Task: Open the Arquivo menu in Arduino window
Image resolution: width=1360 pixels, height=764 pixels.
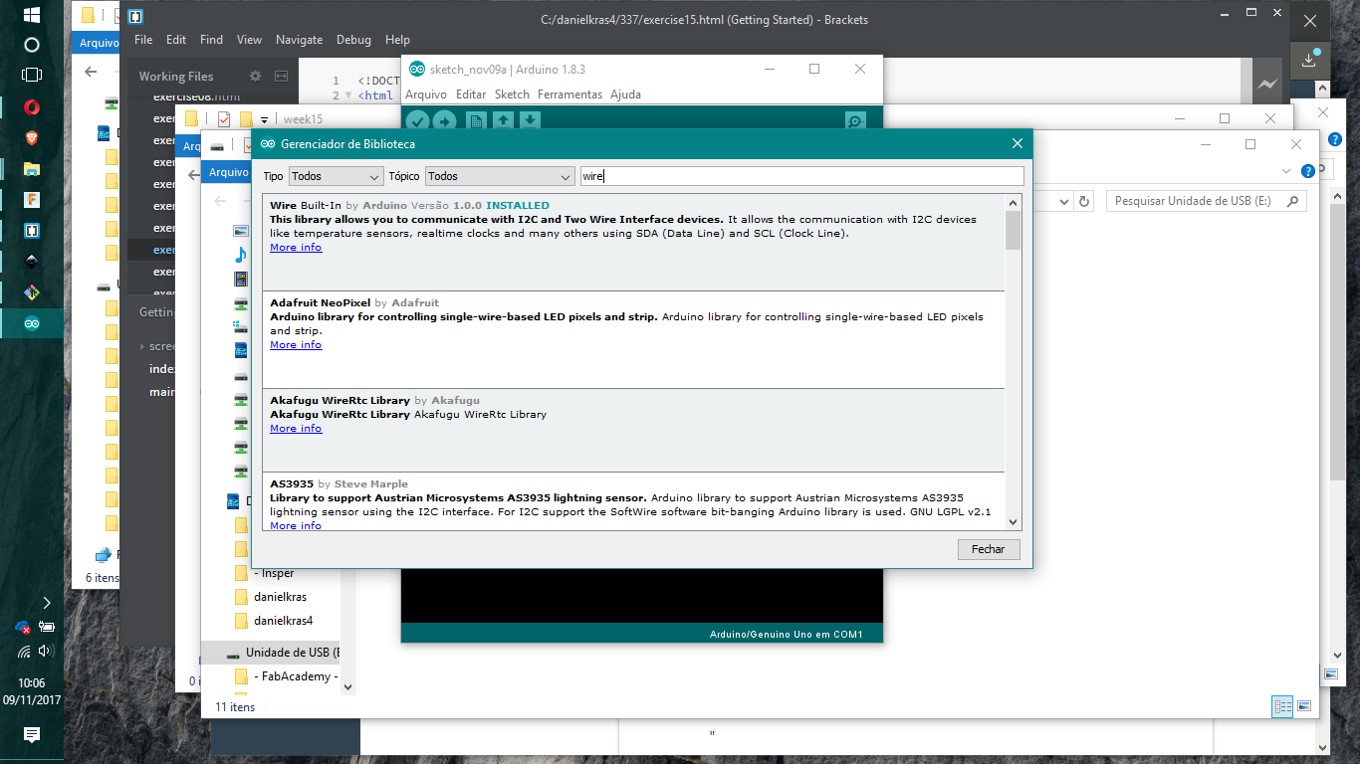Action: tap(425, 94)
